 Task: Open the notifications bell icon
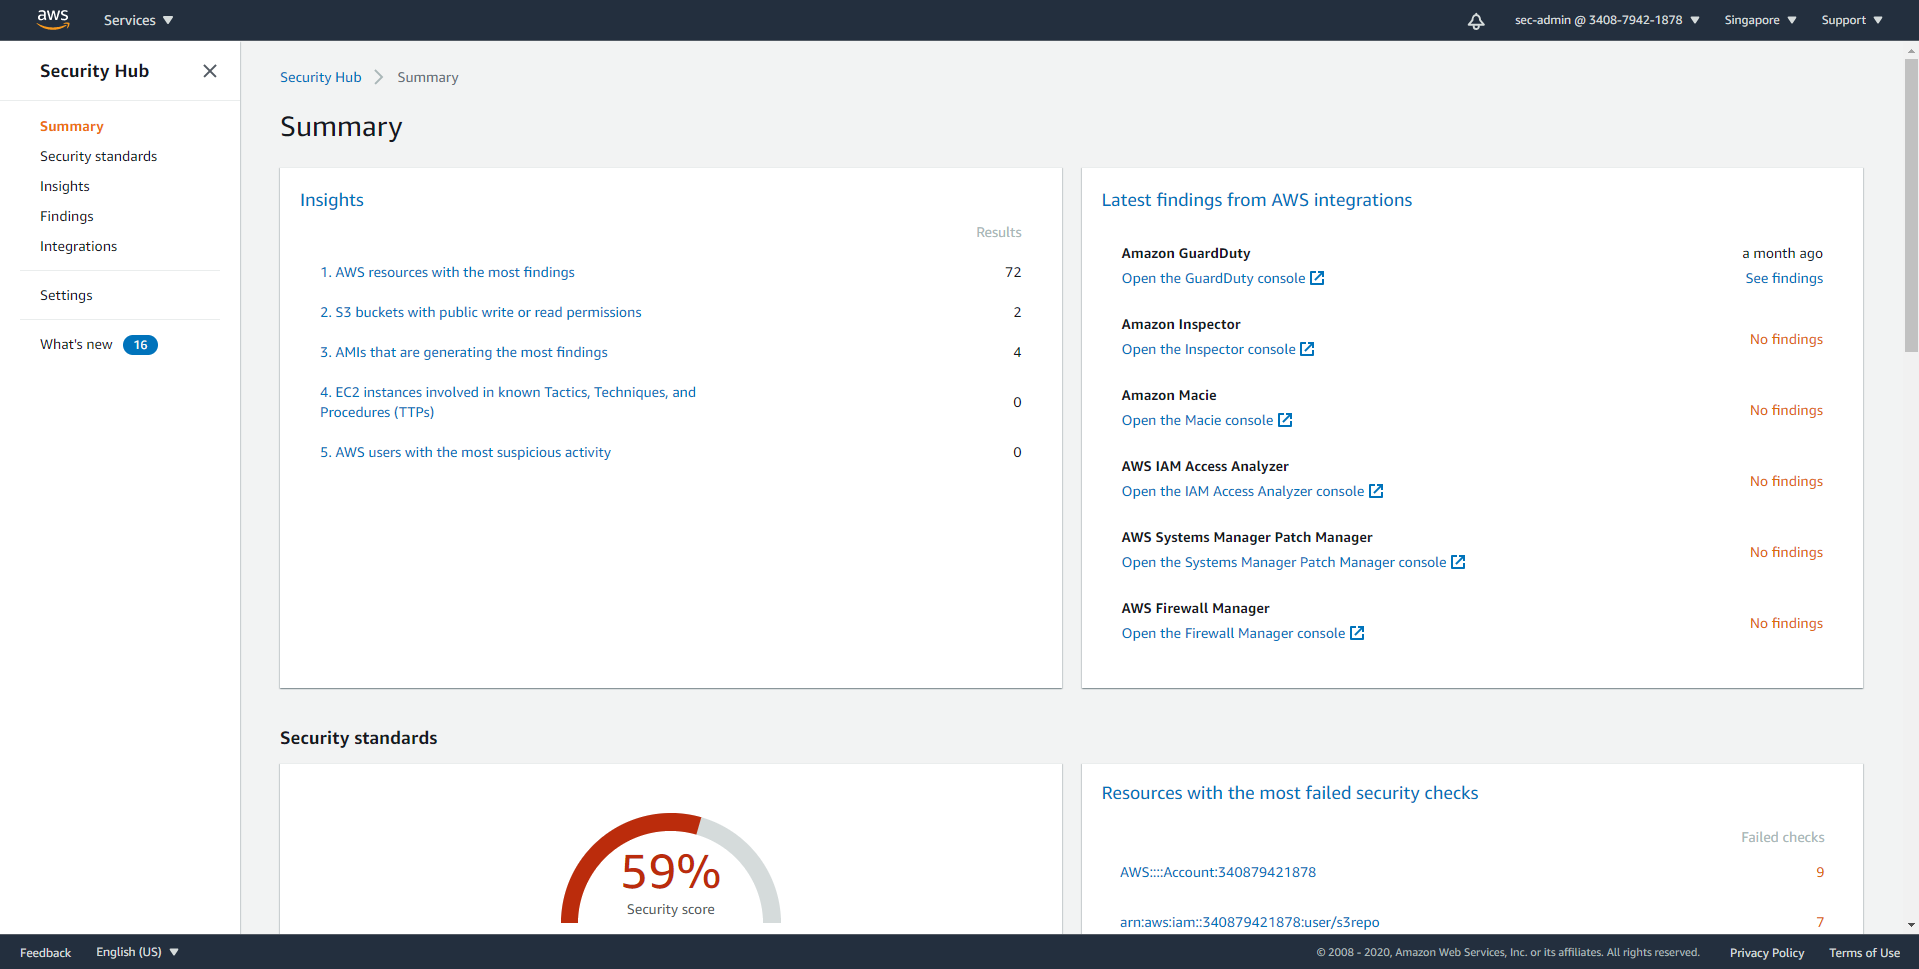pos(1476,21)
